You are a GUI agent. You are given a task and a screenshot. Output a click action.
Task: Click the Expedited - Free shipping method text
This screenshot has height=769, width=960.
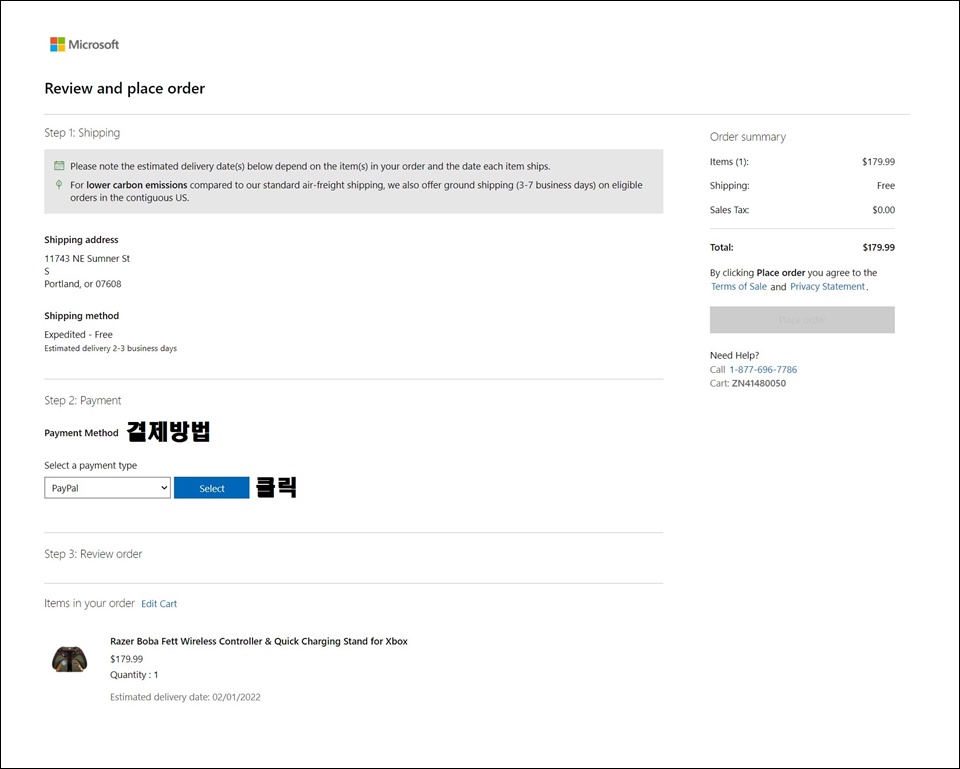(x=78, y=334)
